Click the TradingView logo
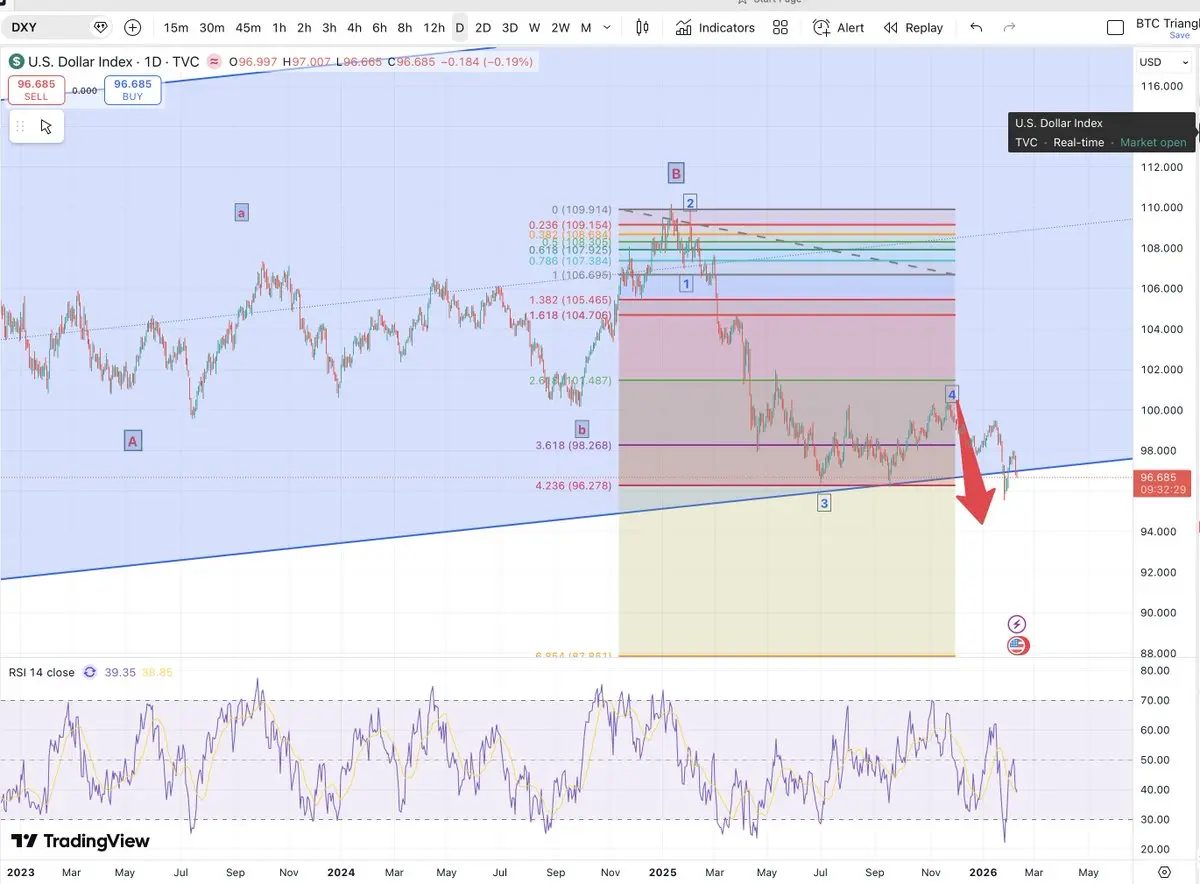Screen dimensions: 1200x884 80,841
